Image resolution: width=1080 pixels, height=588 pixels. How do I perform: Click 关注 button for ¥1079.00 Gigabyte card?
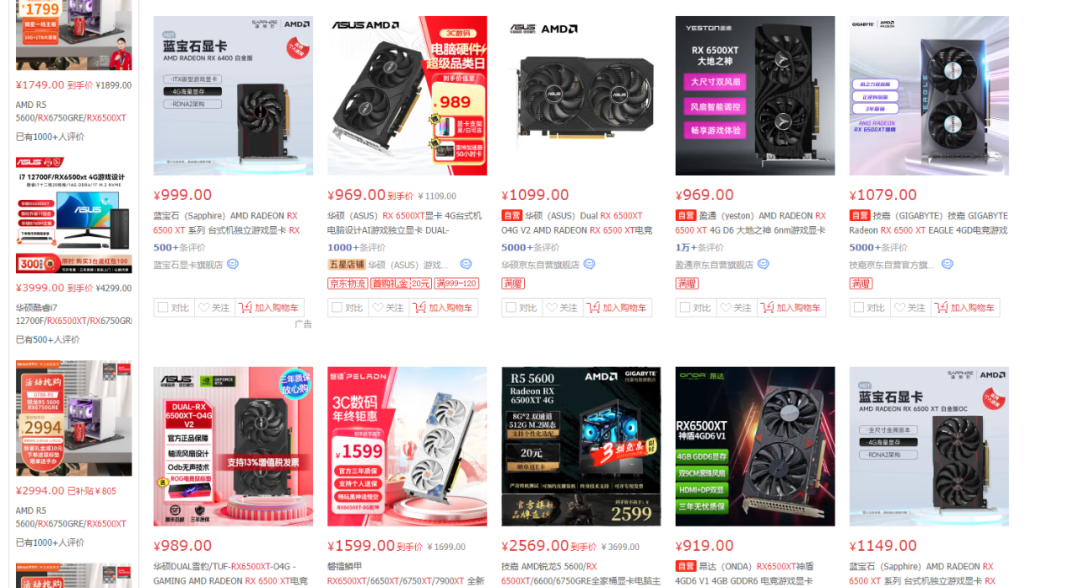[910, 308]
